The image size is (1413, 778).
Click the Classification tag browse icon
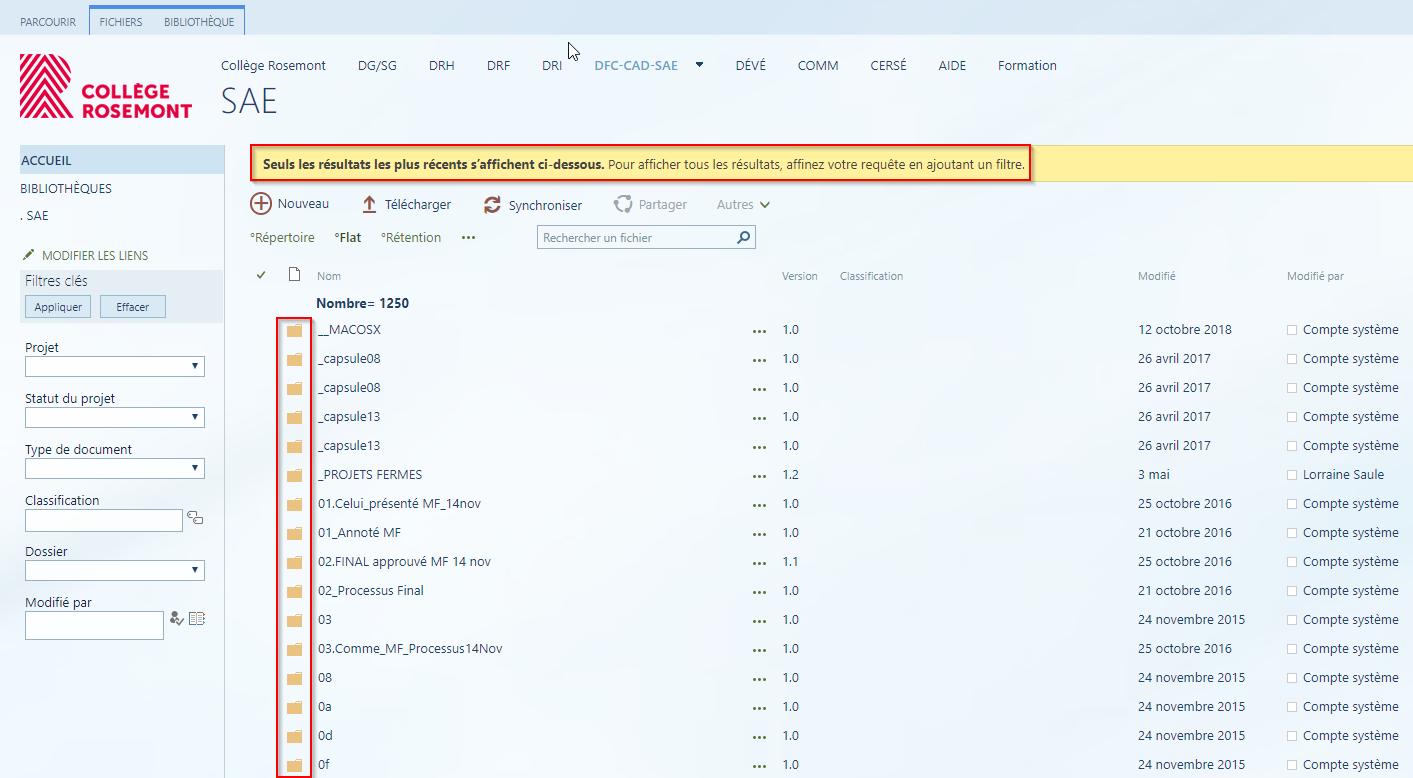pyautogui.click(x=195, y=518)
